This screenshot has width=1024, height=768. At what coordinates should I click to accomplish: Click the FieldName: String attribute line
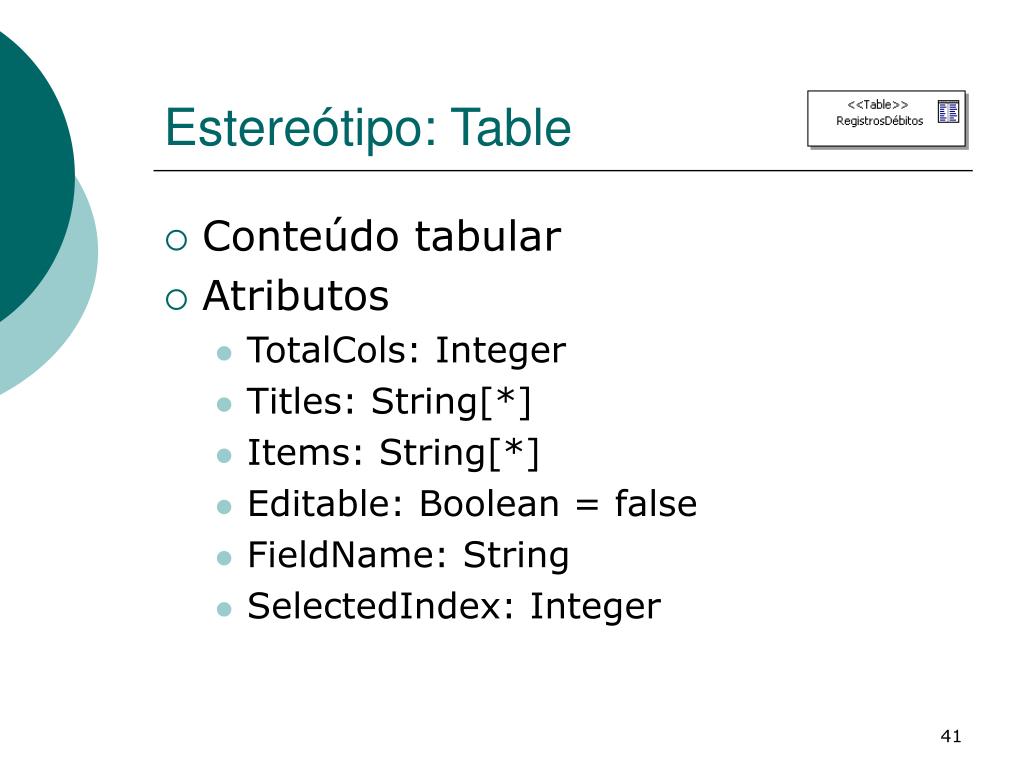tap(408, 556)
